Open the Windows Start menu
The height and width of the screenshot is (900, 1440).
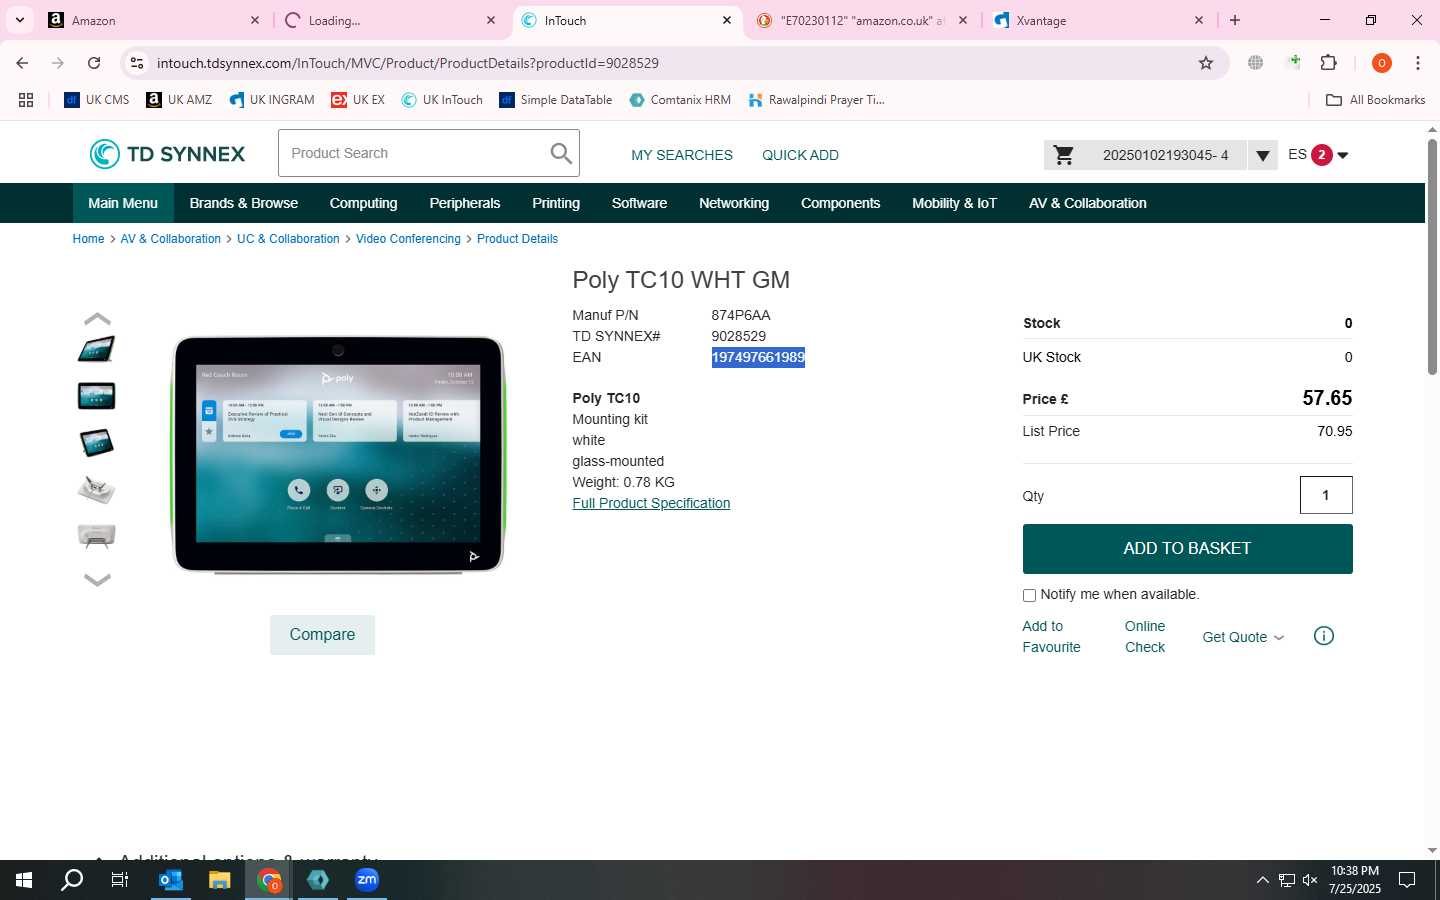[24, 880]
